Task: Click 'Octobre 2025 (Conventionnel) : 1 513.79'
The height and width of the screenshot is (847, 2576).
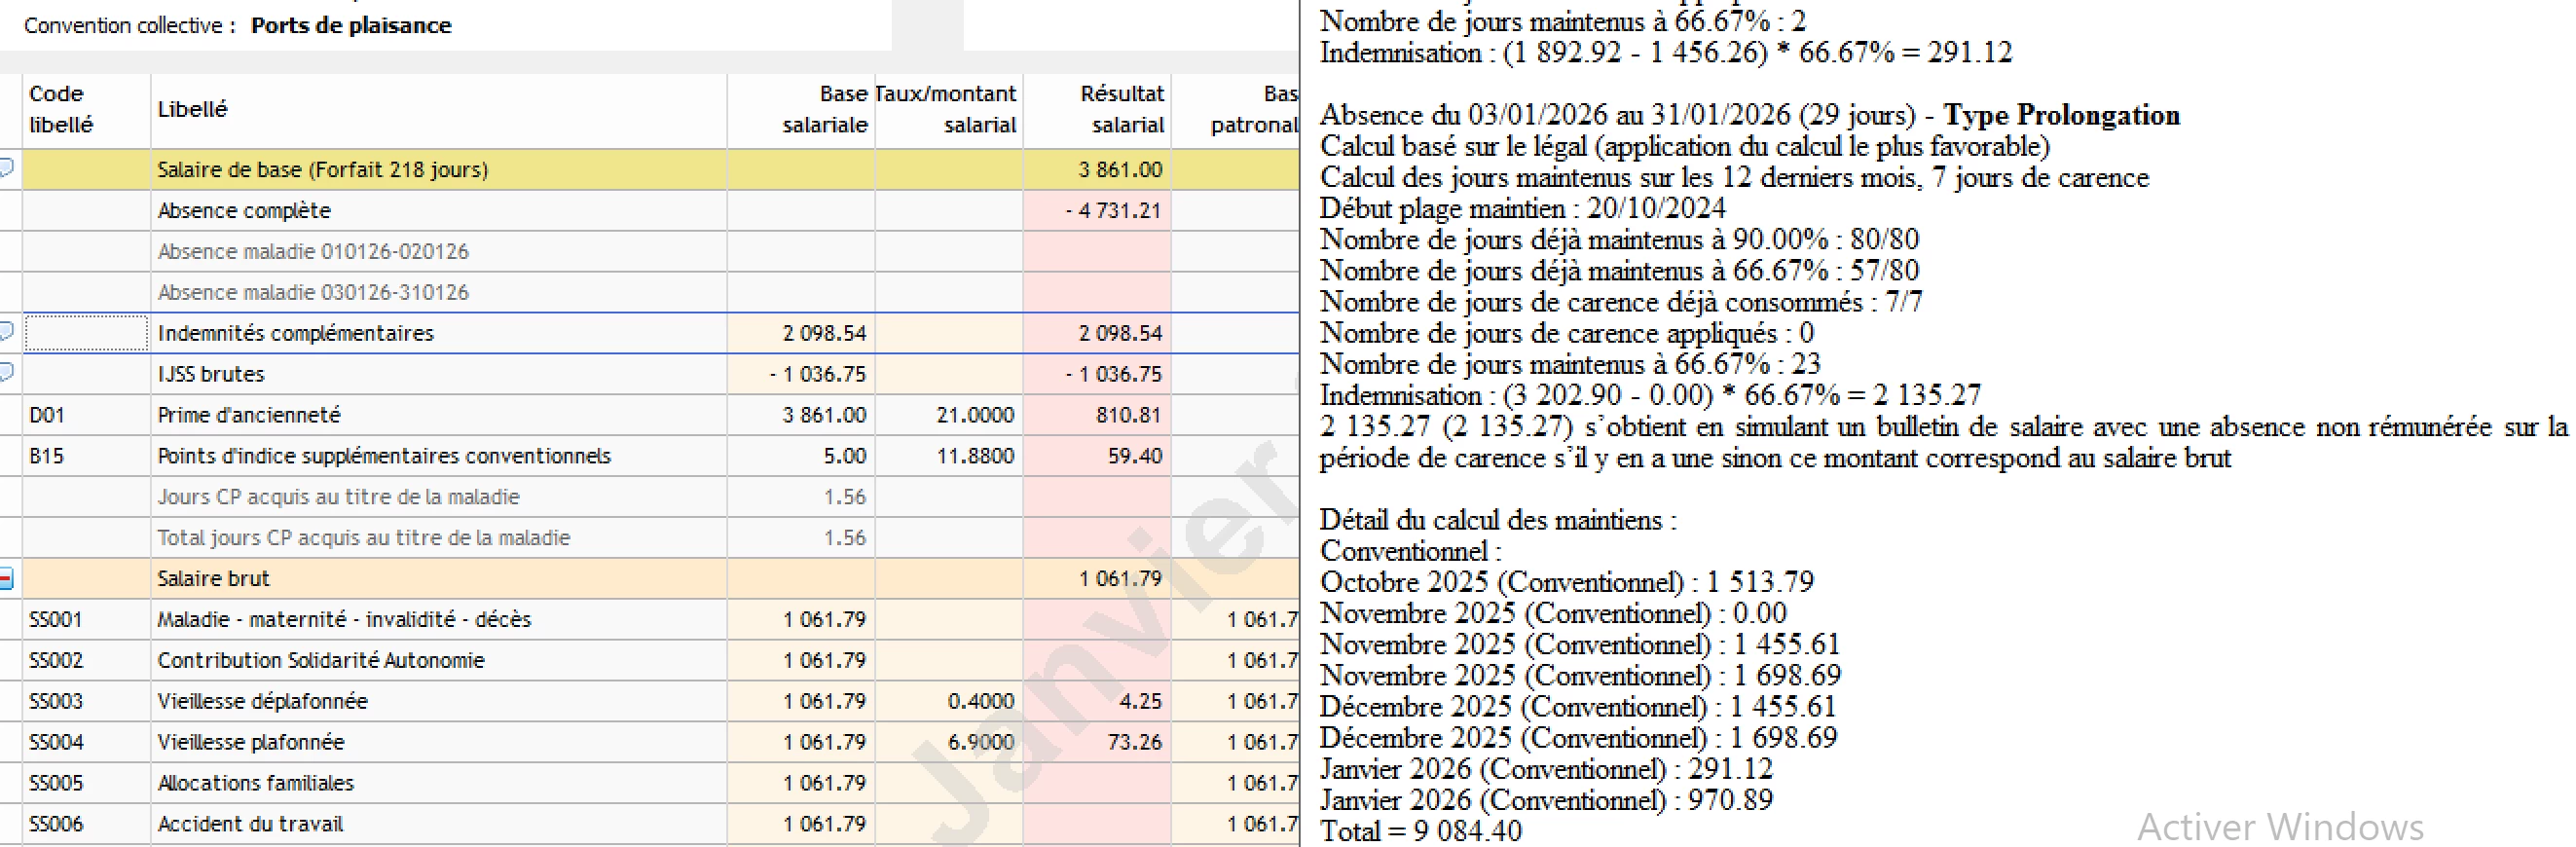Action: point(1567,582)
